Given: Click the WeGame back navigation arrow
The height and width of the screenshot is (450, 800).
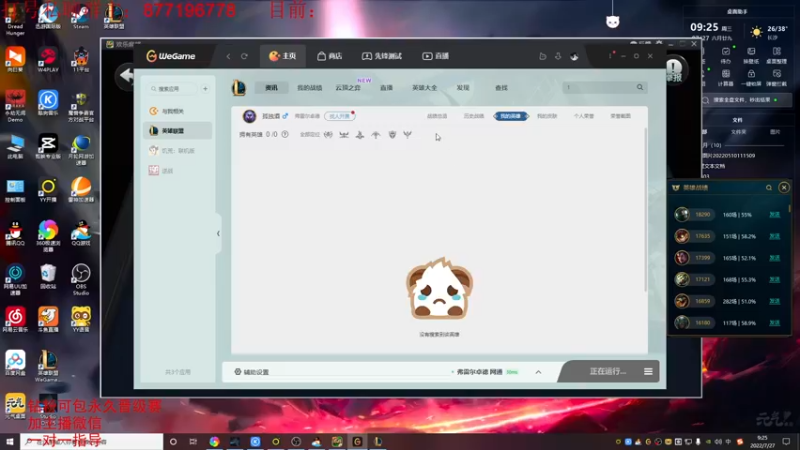Looking at the screenshot, I should (x=229, y=56).
